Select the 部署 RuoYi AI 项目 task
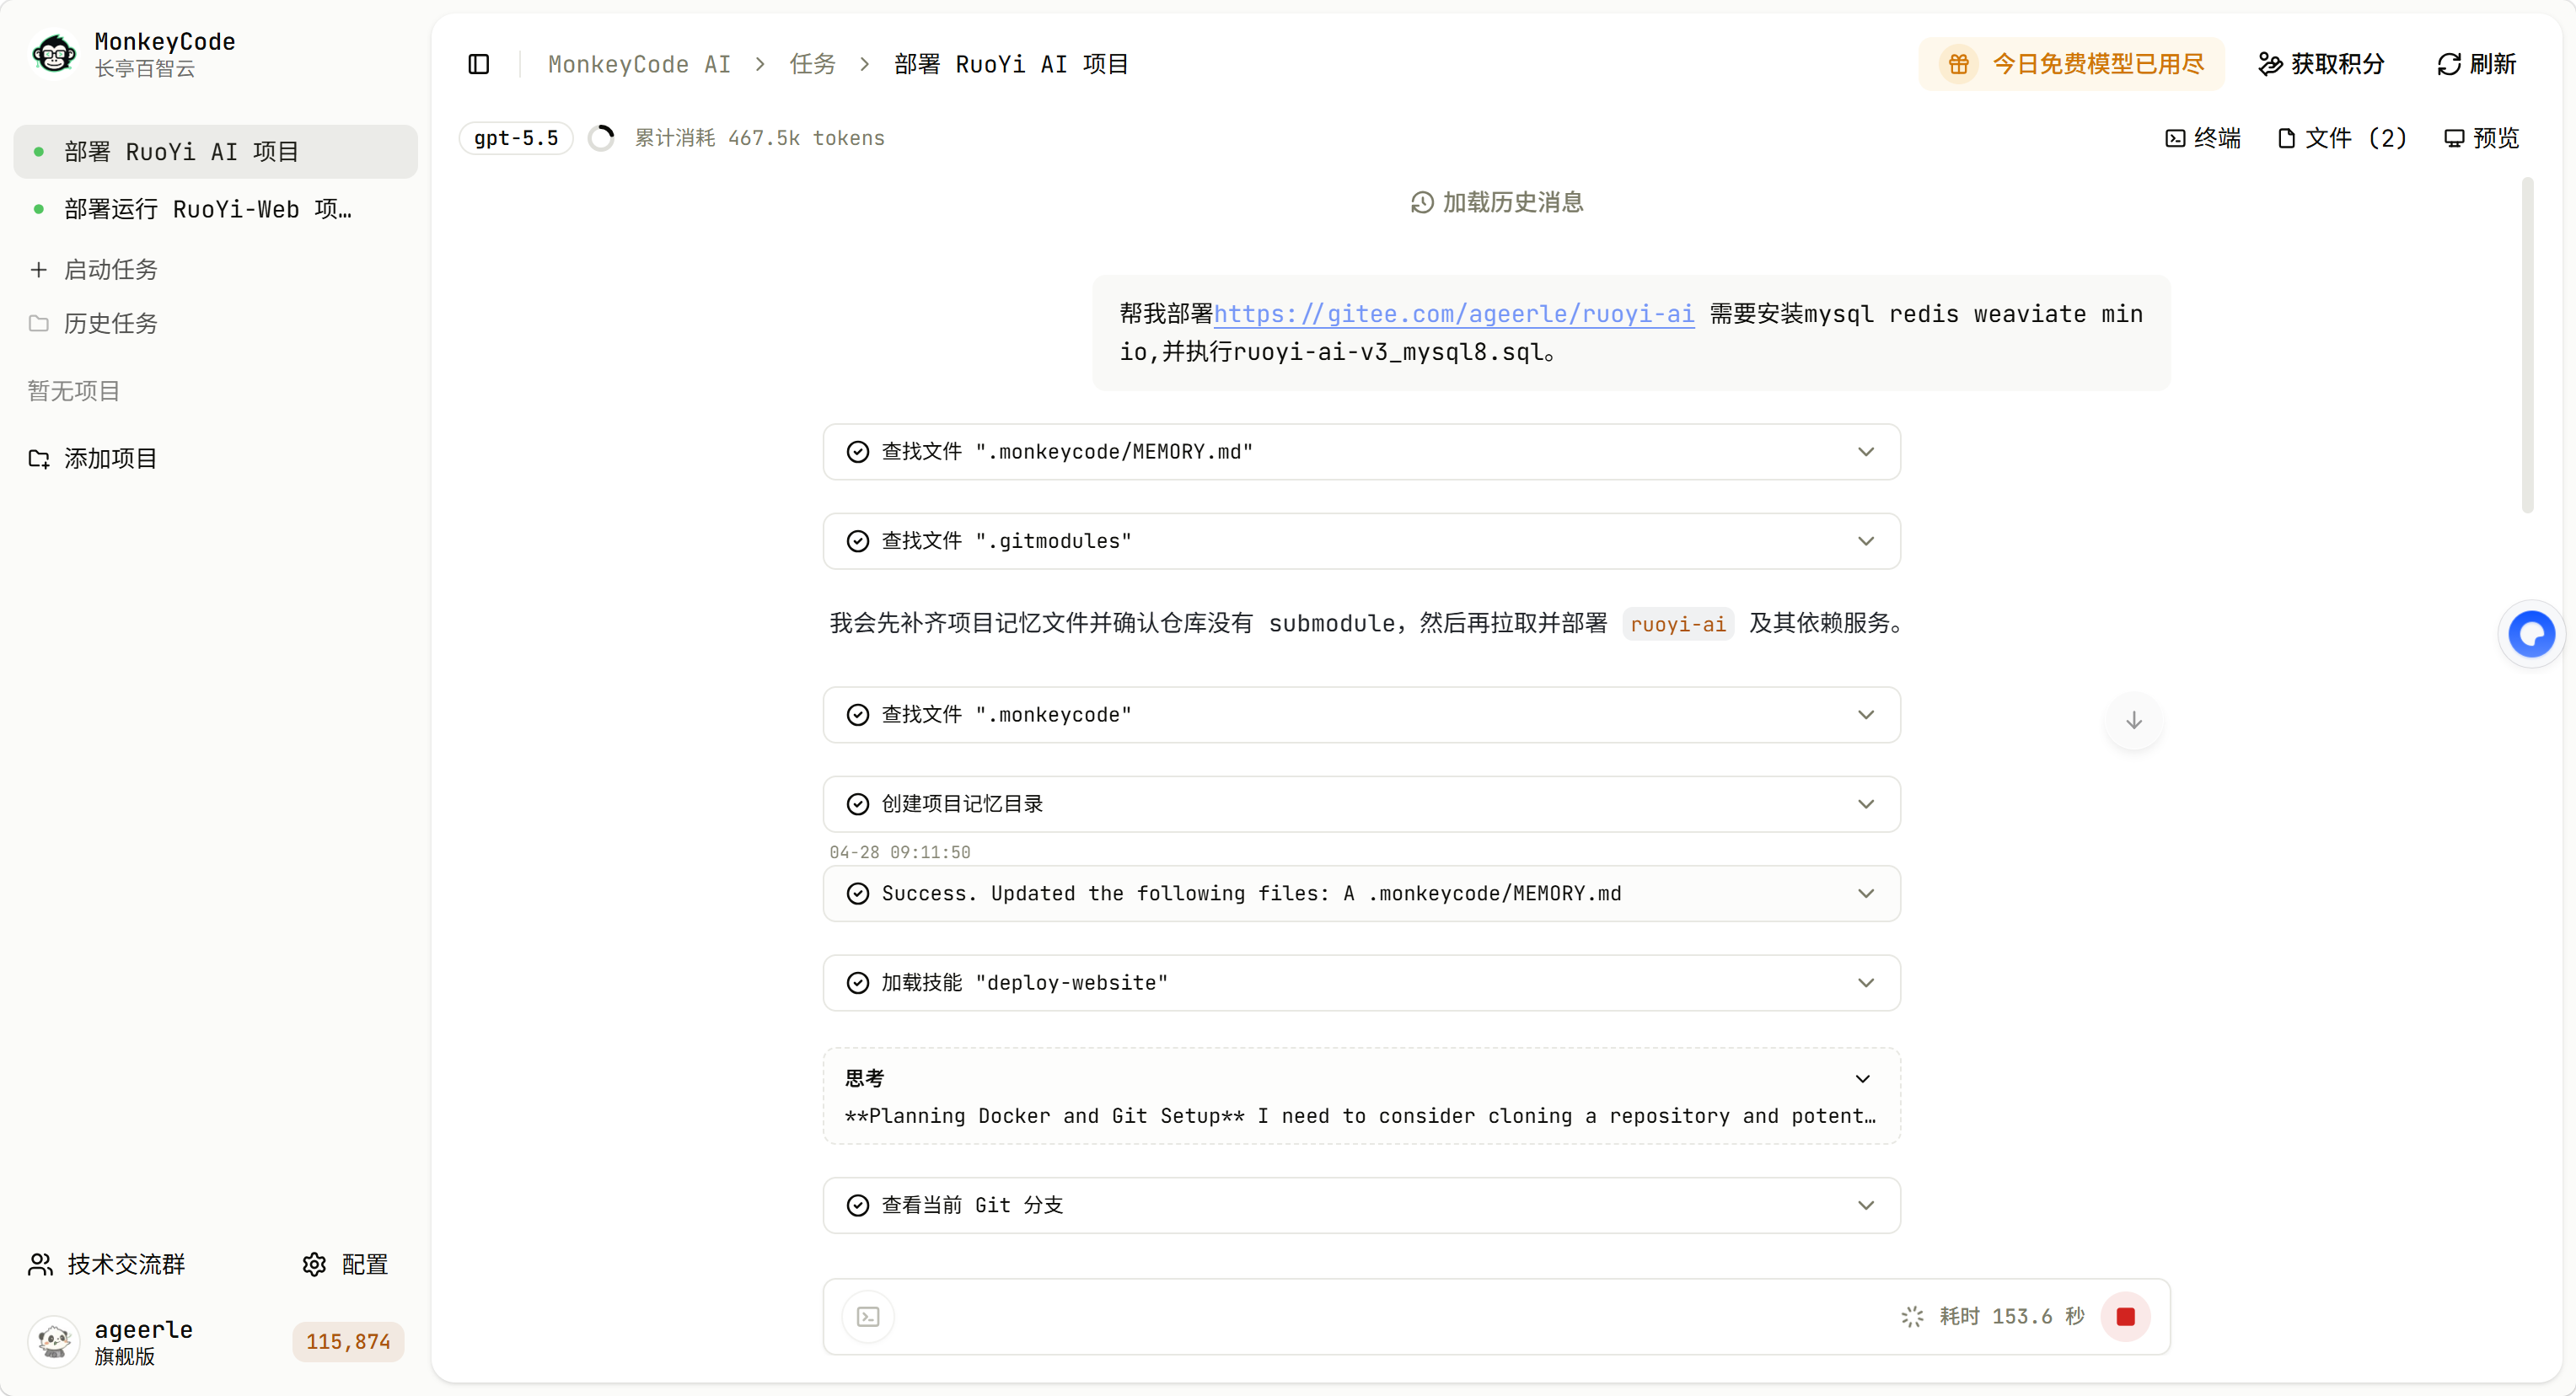Screen dimensions: 2576x1396 pos(215,152)
